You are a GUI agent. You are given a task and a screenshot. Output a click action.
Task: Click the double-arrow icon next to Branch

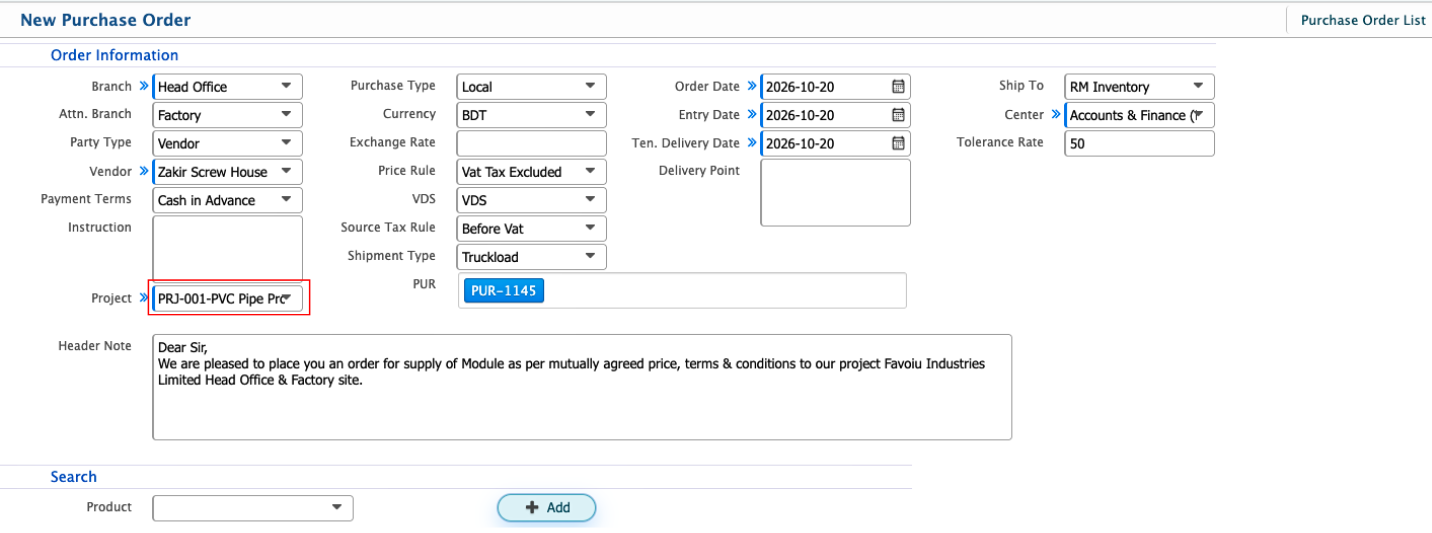tap(143, 86)
